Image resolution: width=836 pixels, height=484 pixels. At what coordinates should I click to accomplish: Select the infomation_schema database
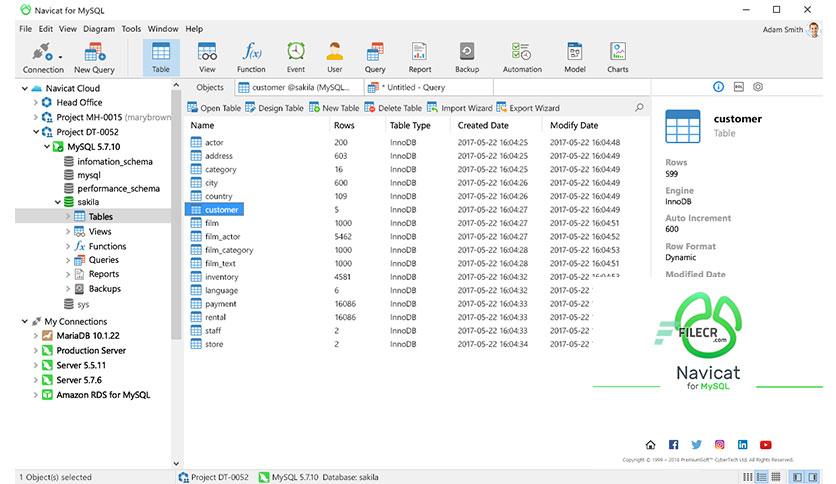pos(108,161)
